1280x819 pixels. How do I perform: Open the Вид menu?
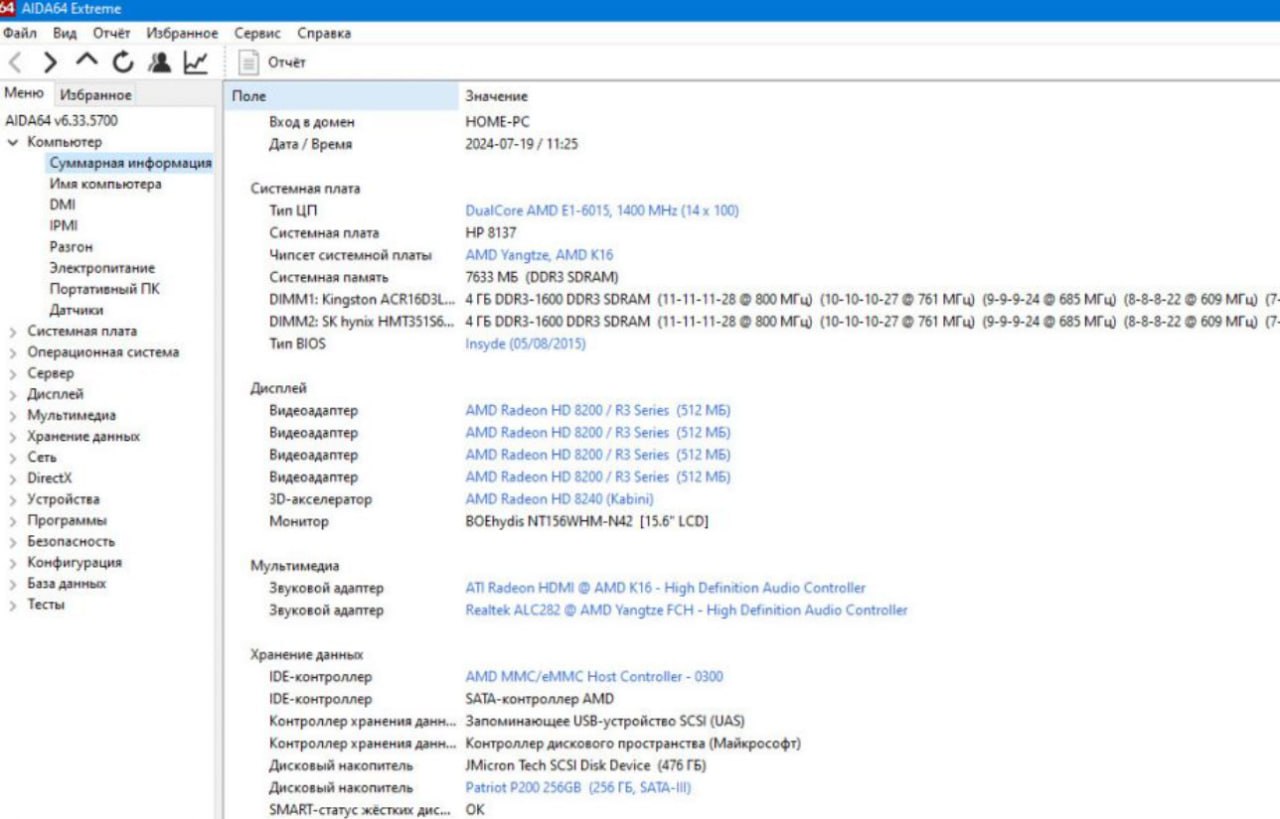64,33
